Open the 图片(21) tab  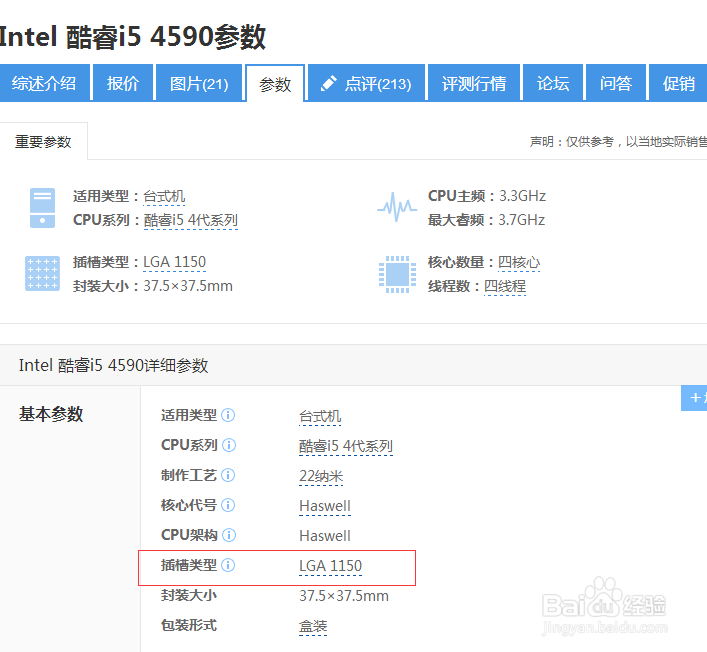199,83
